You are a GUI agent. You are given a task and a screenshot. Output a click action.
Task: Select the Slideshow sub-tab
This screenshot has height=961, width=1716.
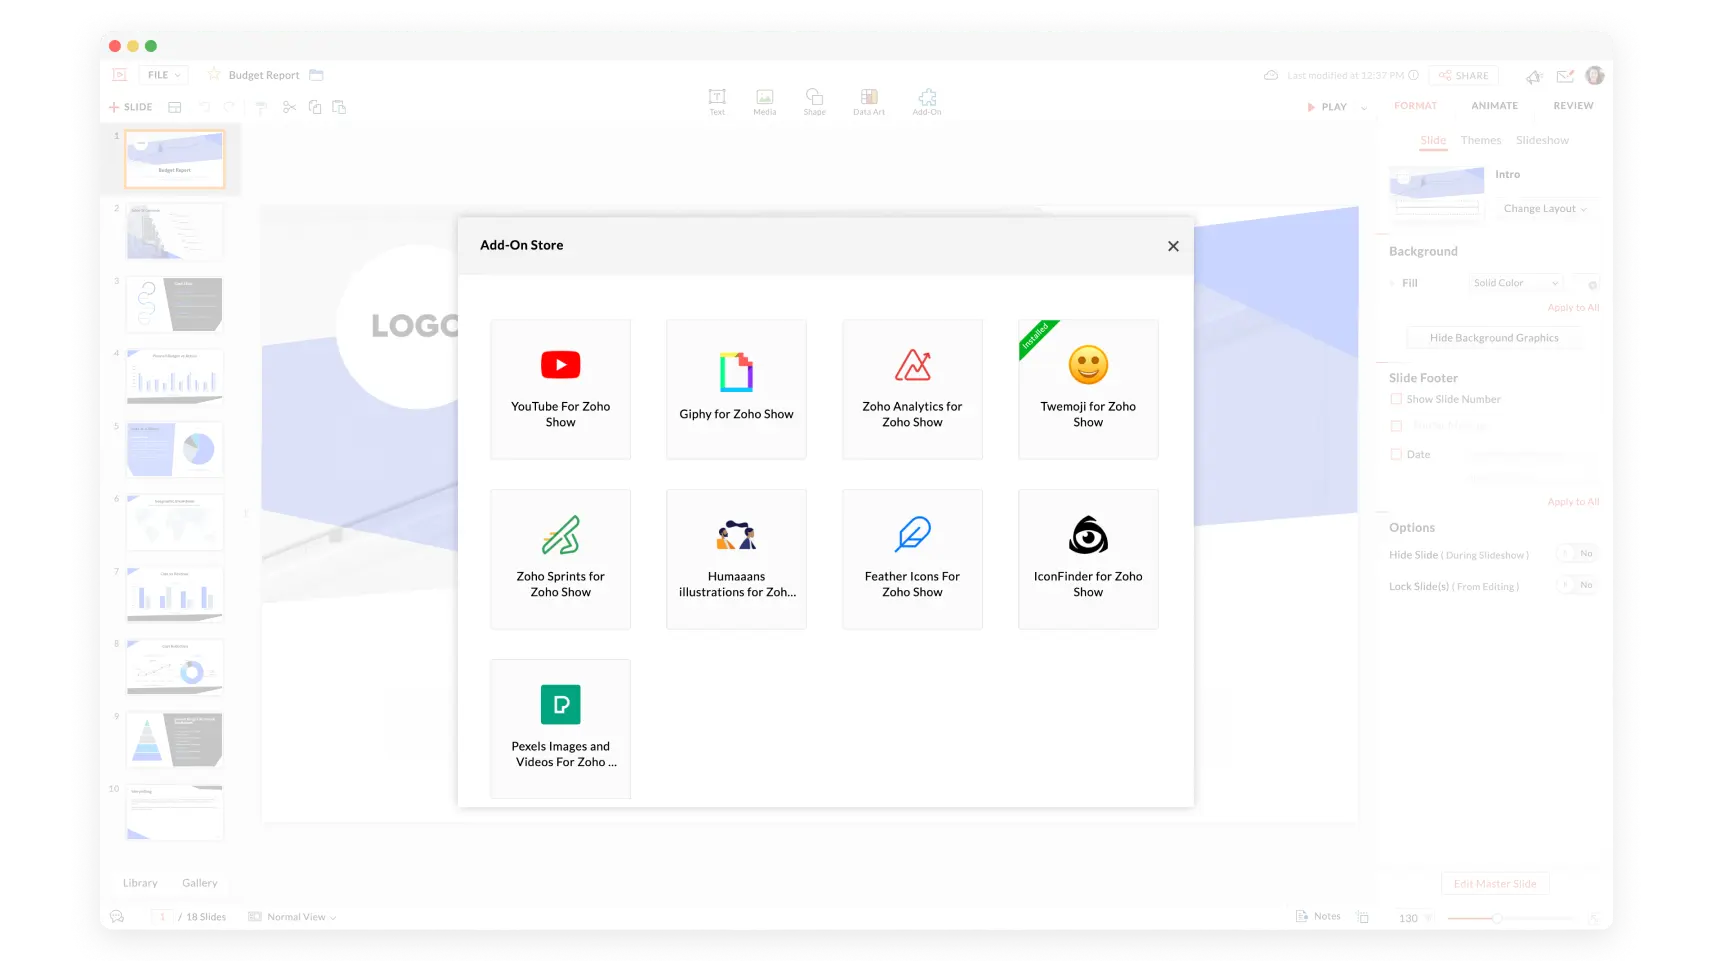click(x=1542, y=140)
